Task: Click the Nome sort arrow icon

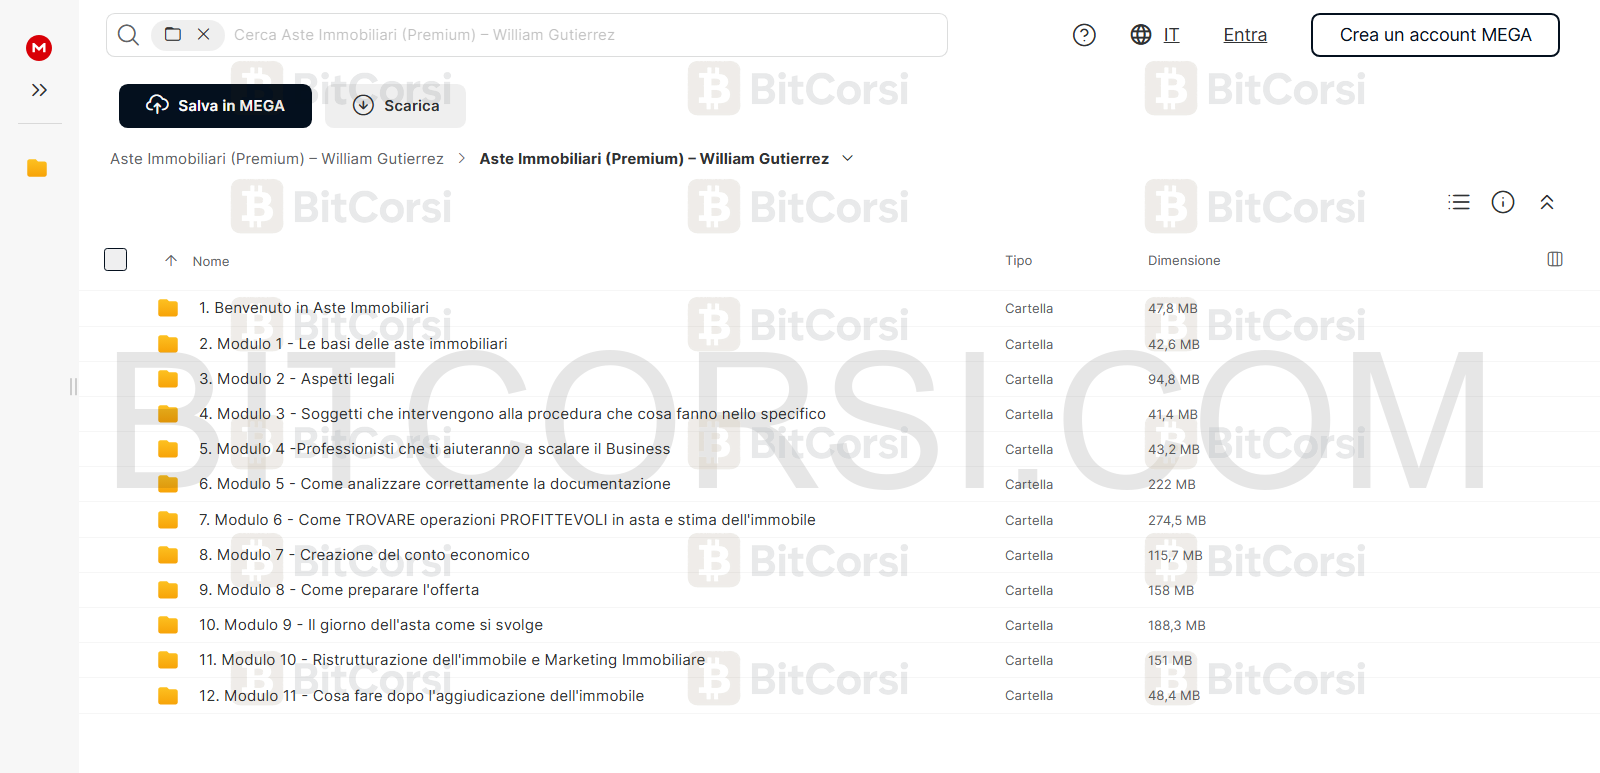Action: tap(171, 261)
